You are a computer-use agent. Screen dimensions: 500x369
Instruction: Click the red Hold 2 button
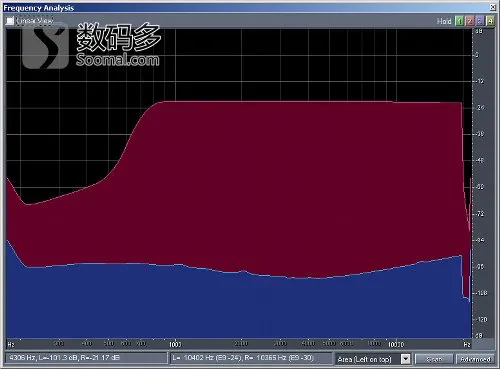click(x=470, y=21)
